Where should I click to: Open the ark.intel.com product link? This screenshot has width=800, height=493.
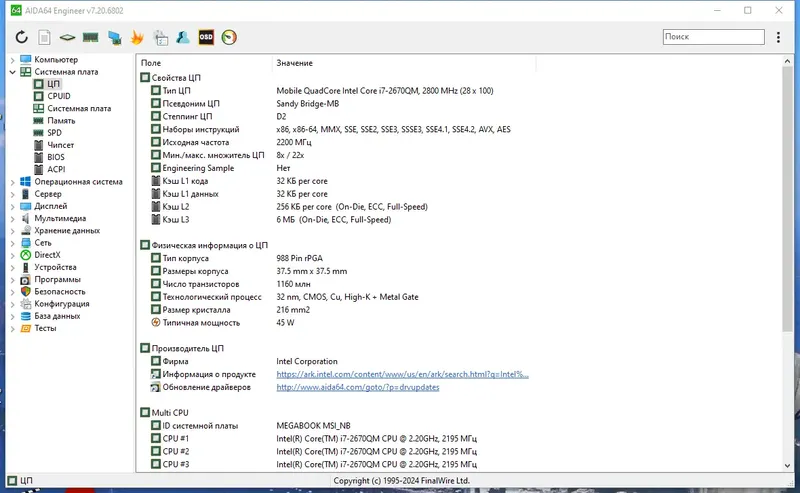point(402,374)
